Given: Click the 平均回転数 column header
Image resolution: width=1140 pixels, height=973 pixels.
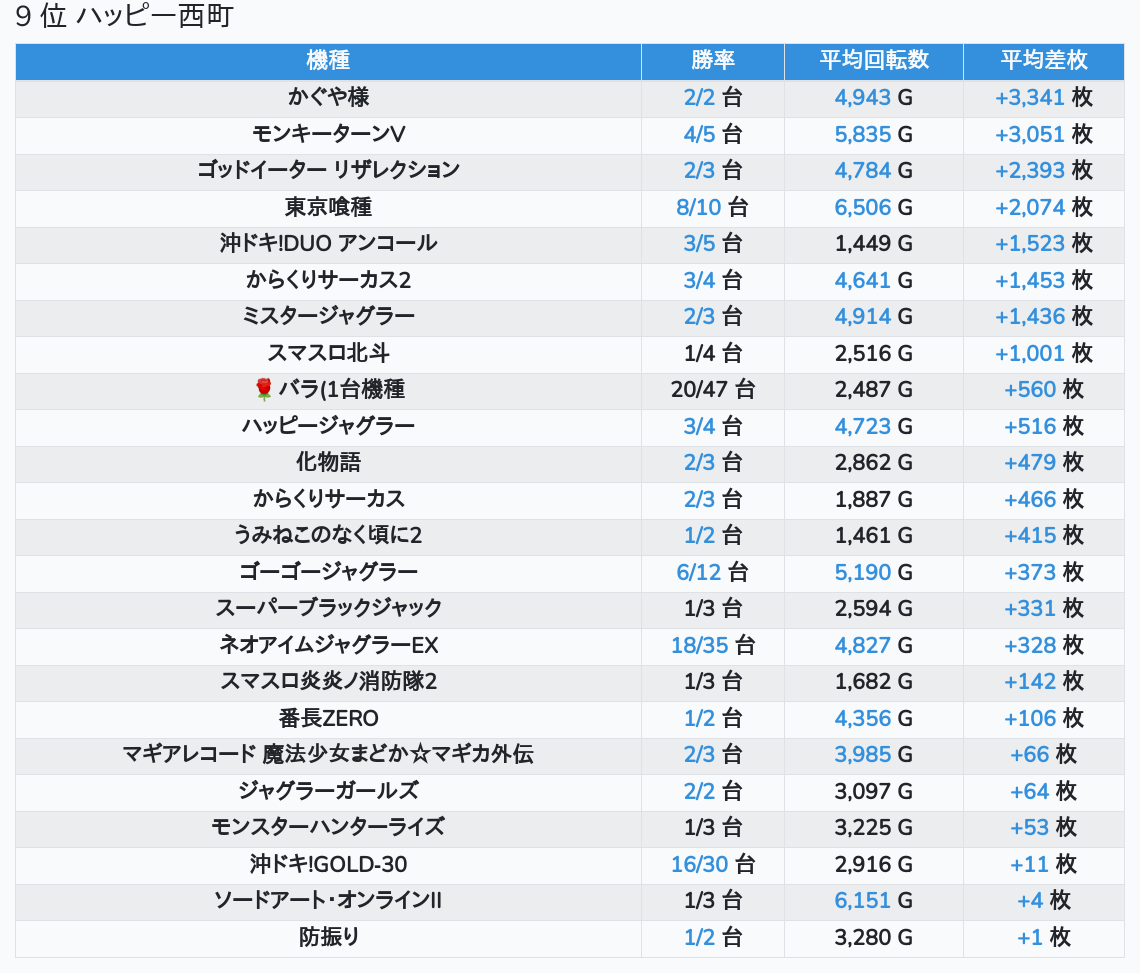Looking at the screenshot, I should point(874,60).
